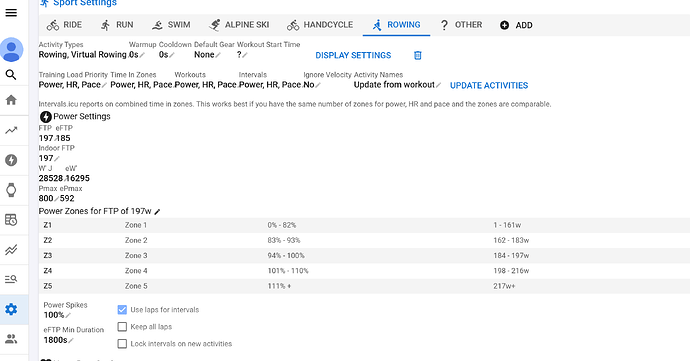The image size is (690, 361).
Task: Click UPDATE ACTIVITIES
Action: click(489, 85)
